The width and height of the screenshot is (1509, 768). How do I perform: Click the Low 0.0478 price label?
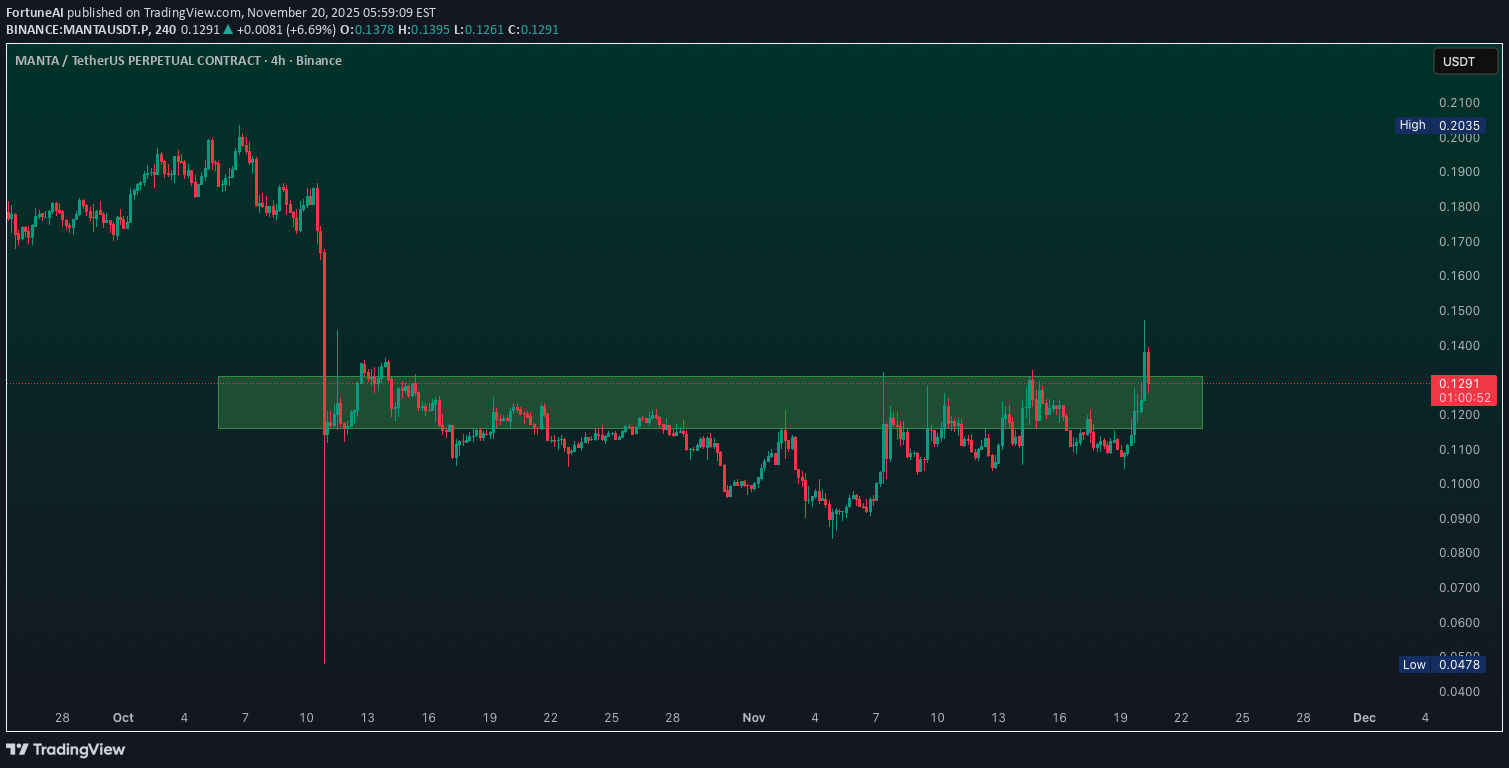pos(1441,664)
